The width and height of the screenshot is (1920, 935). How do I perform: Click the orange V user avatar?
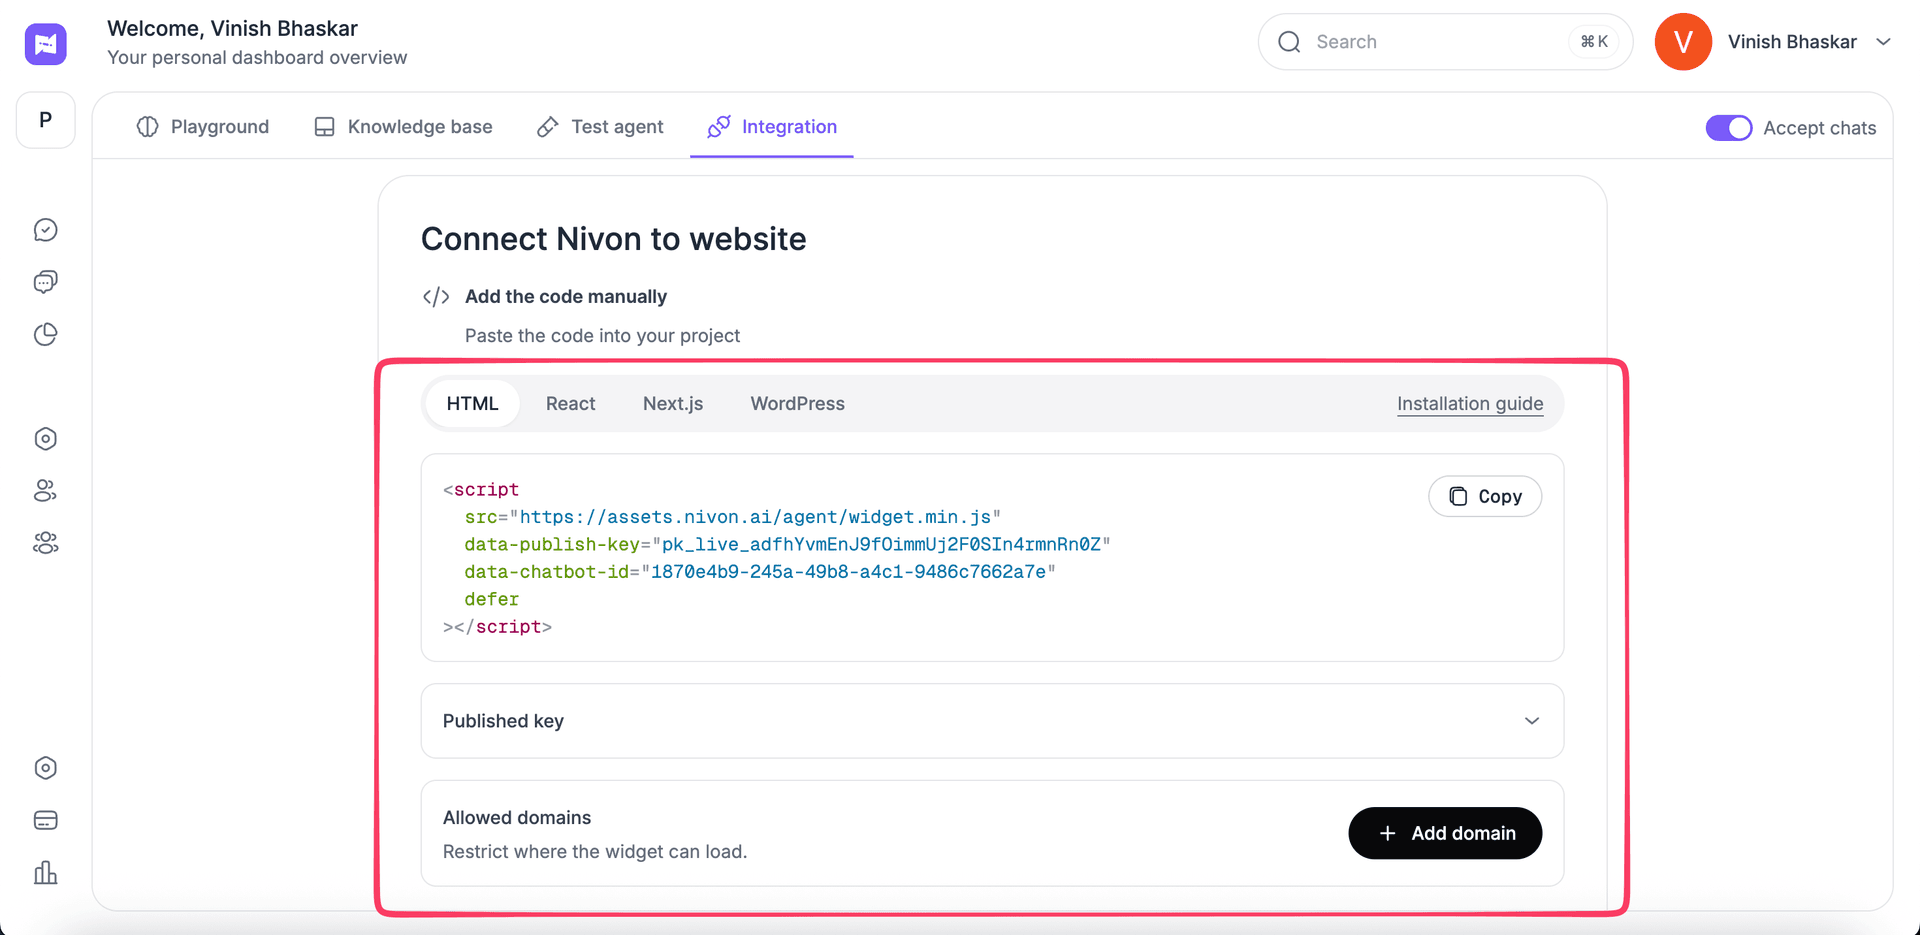(x=1683, y=42)
